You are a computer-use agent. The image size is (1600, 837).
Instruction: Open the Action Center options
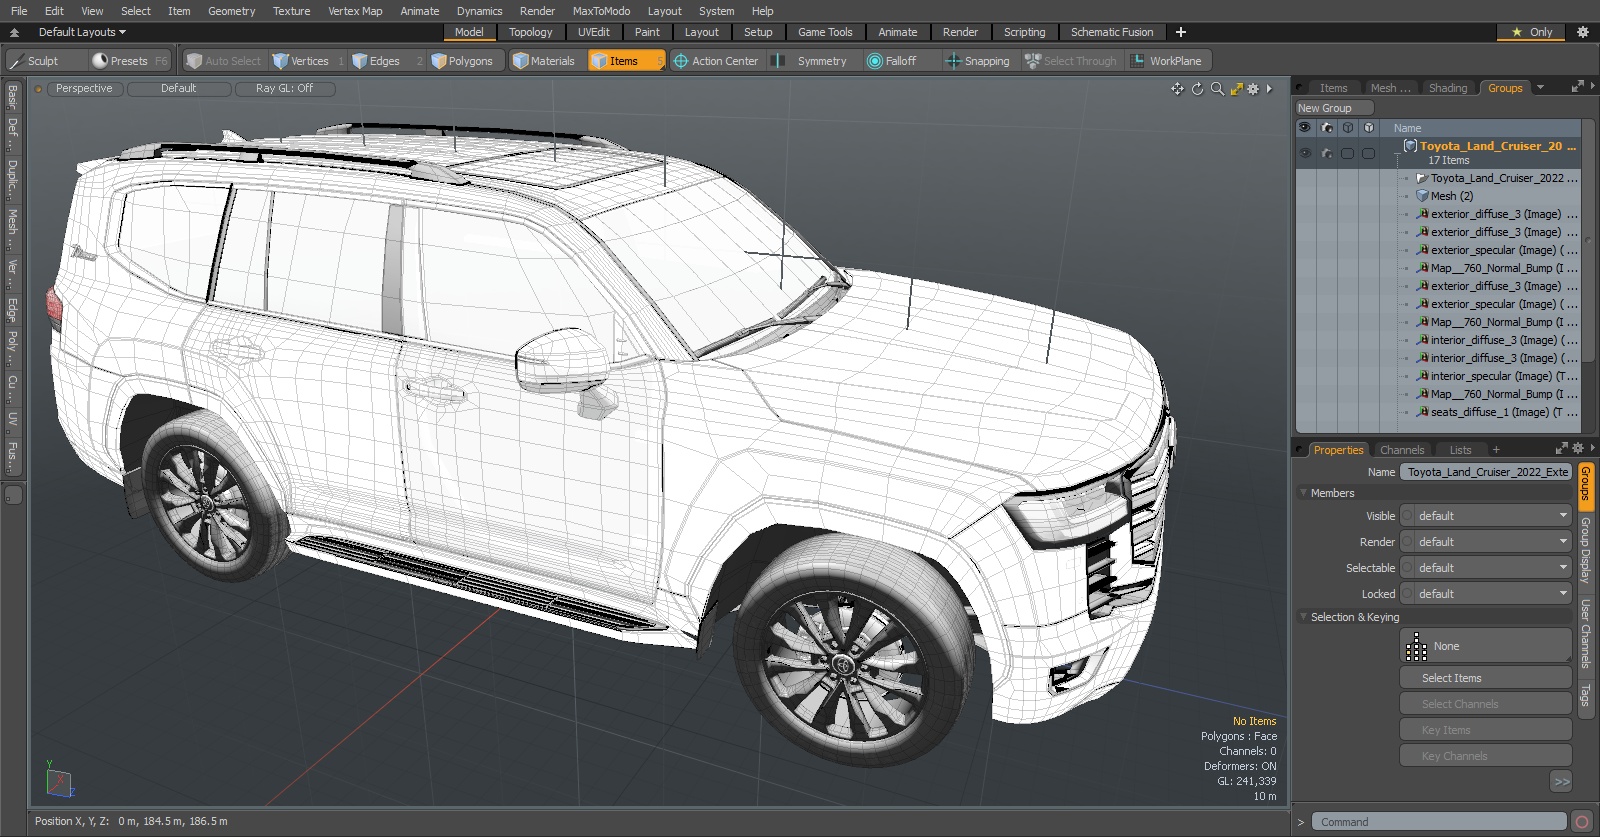tap(716, 61)
